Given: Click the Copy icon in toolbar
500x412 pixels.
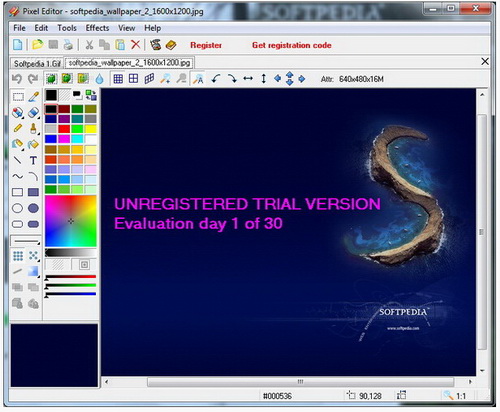Looking at the screenshot, I should (x=104, y=45).
